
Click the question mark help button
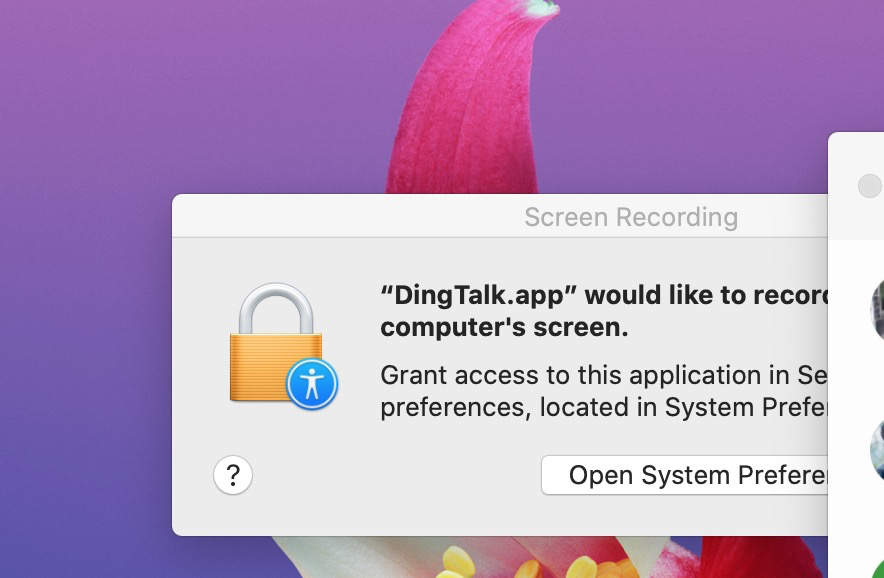(x=233, y=474)
